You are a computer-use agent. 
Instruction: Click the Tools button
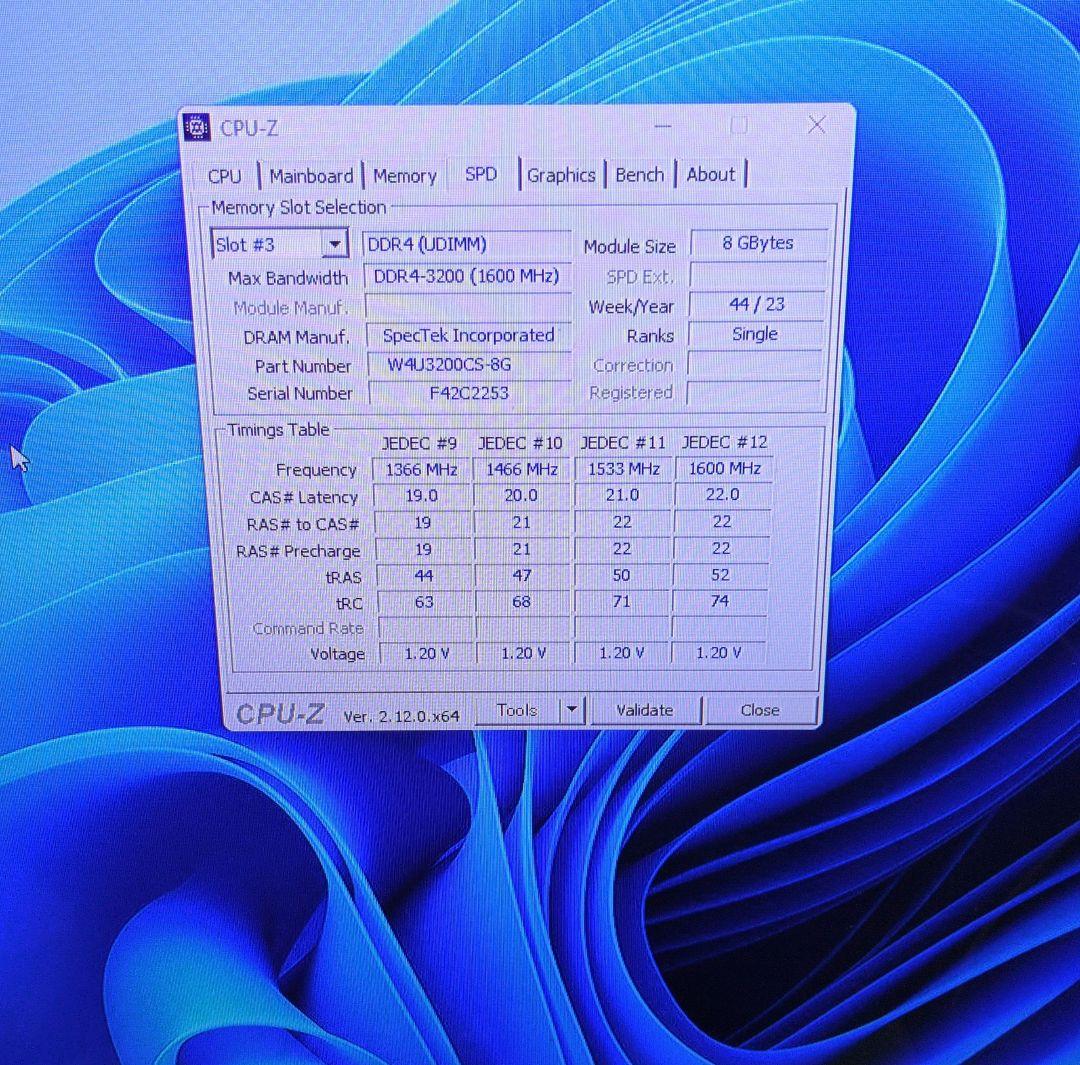(517, 710)
